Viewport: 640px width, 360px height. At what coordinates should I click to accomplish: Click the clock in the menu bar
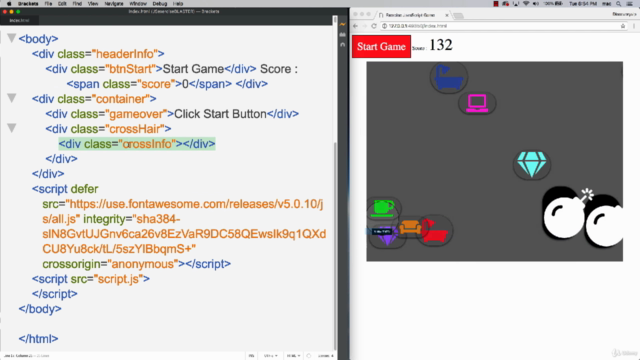[x=582, y=4]
